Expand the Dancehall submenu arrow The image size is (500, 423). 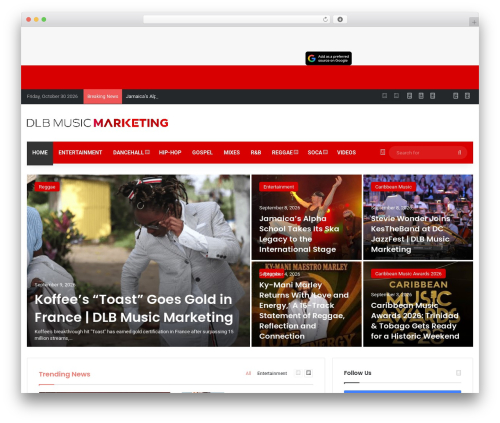click(x=147, y=152)
